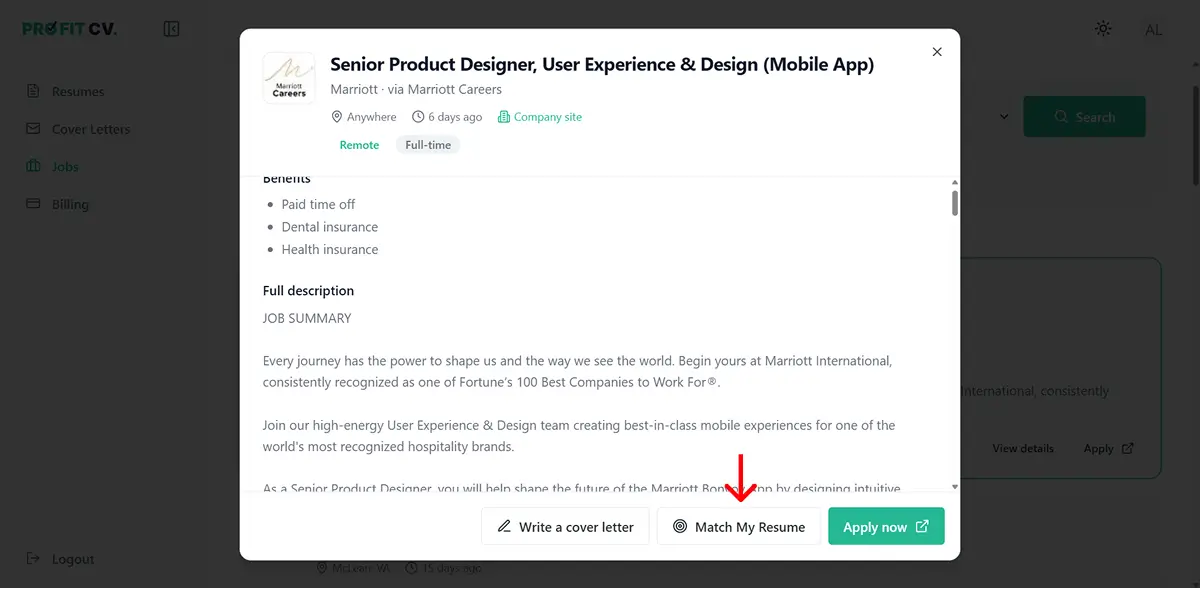Viewport: 1200px width, 589px height.
Task: Click the Remote tag
Action: (359, 145)
